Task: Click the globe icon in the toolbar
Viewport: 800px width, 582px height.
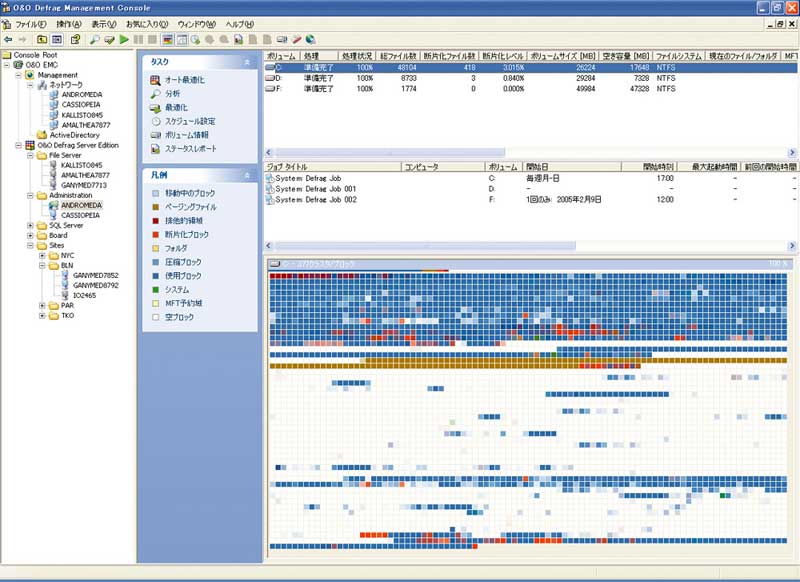Action: [310, 39]
